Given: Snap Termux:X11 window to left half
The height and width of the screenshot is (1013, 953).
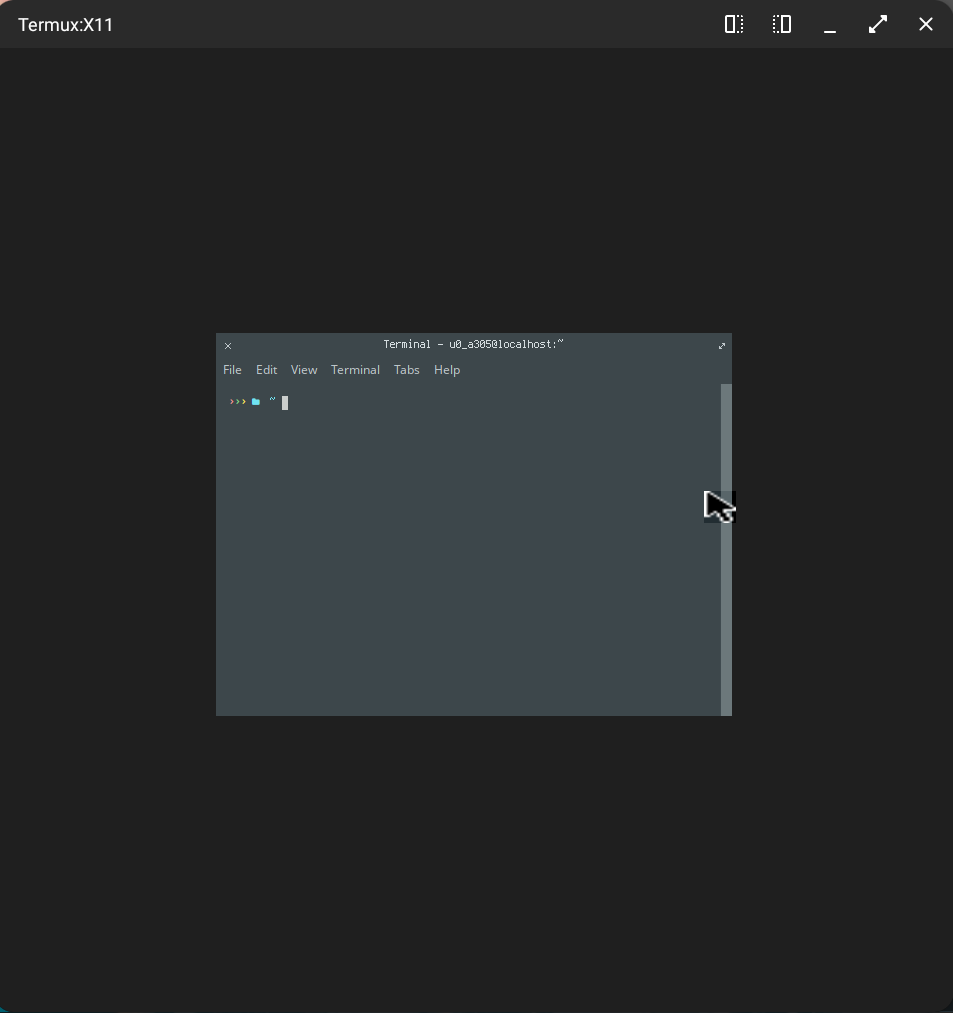Looking at the screenshot, I should pos(734,25).
